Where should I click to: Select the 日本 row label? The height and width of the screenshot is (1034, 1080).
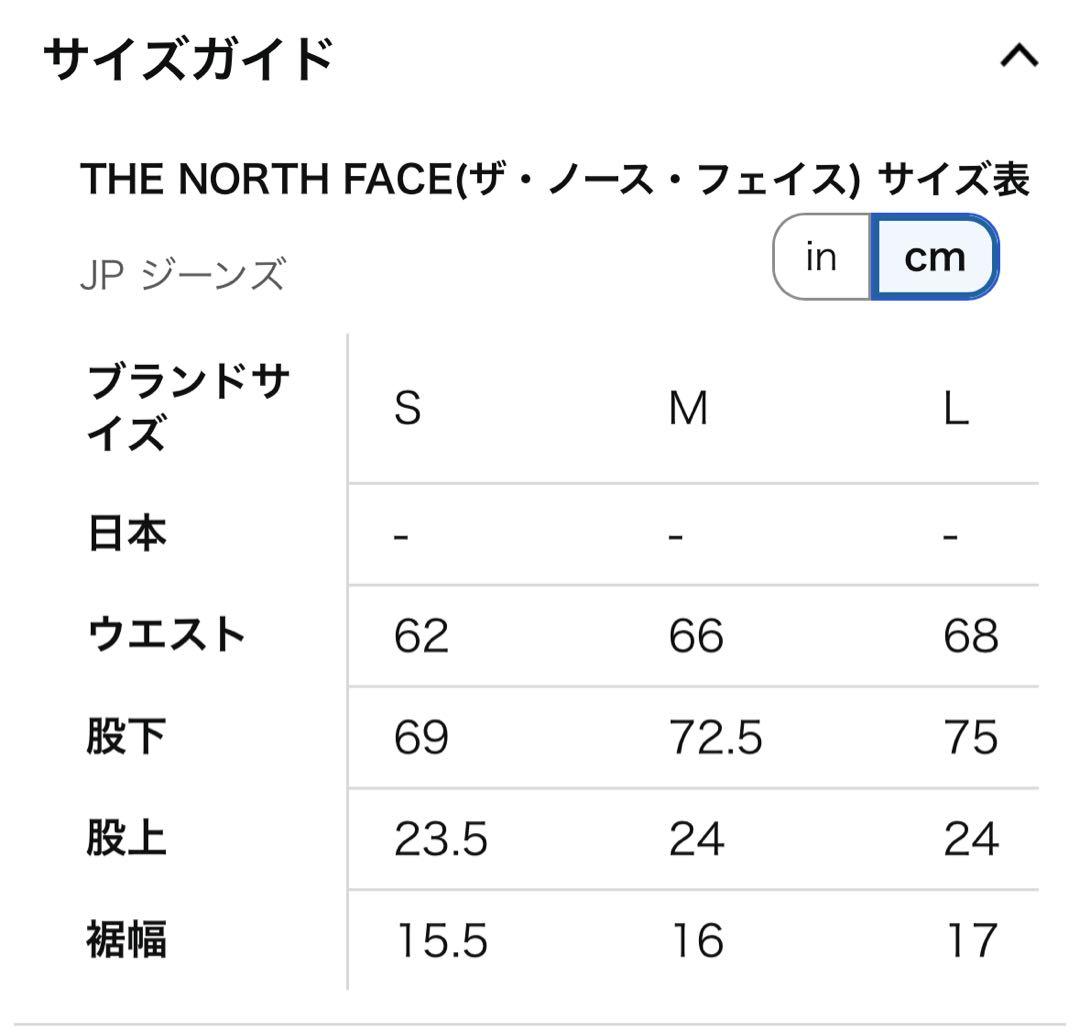(x=127, y=534)
